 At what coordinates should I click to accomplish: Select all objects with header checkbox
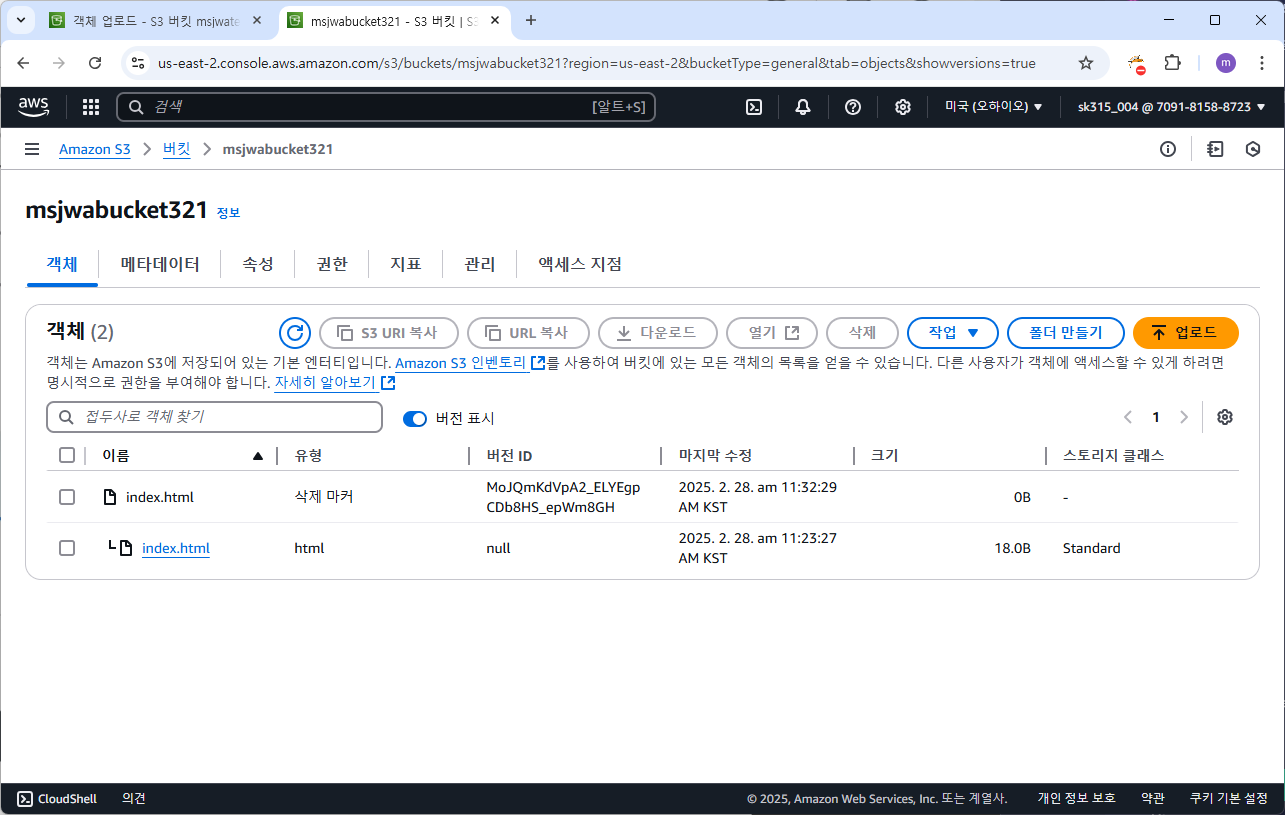coord(67,455)
